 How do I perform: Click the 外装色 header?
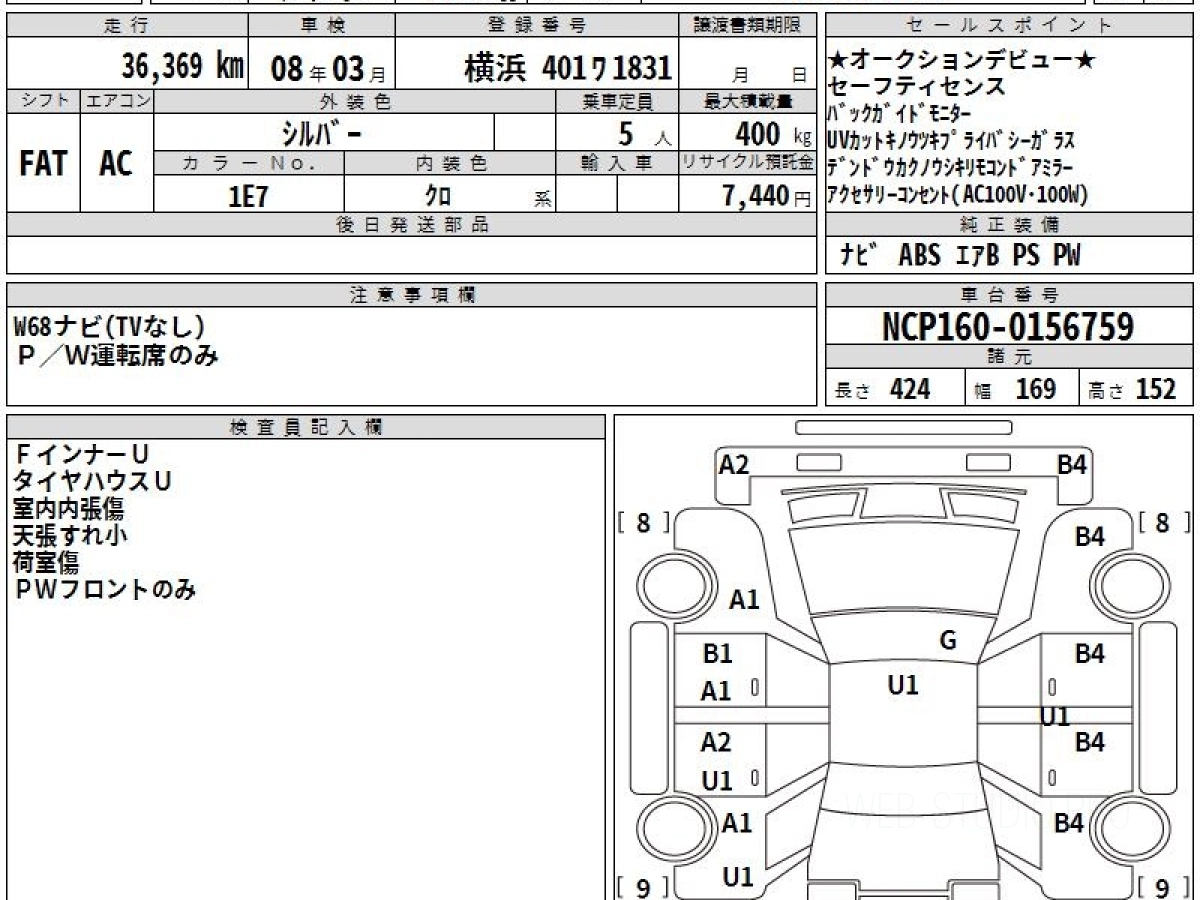click(x=355, y=101)
